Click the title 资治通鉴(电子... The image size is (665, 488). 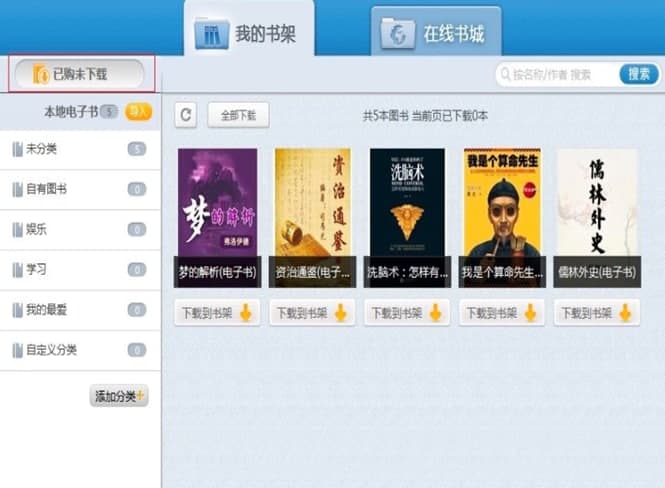click(313, 272)
